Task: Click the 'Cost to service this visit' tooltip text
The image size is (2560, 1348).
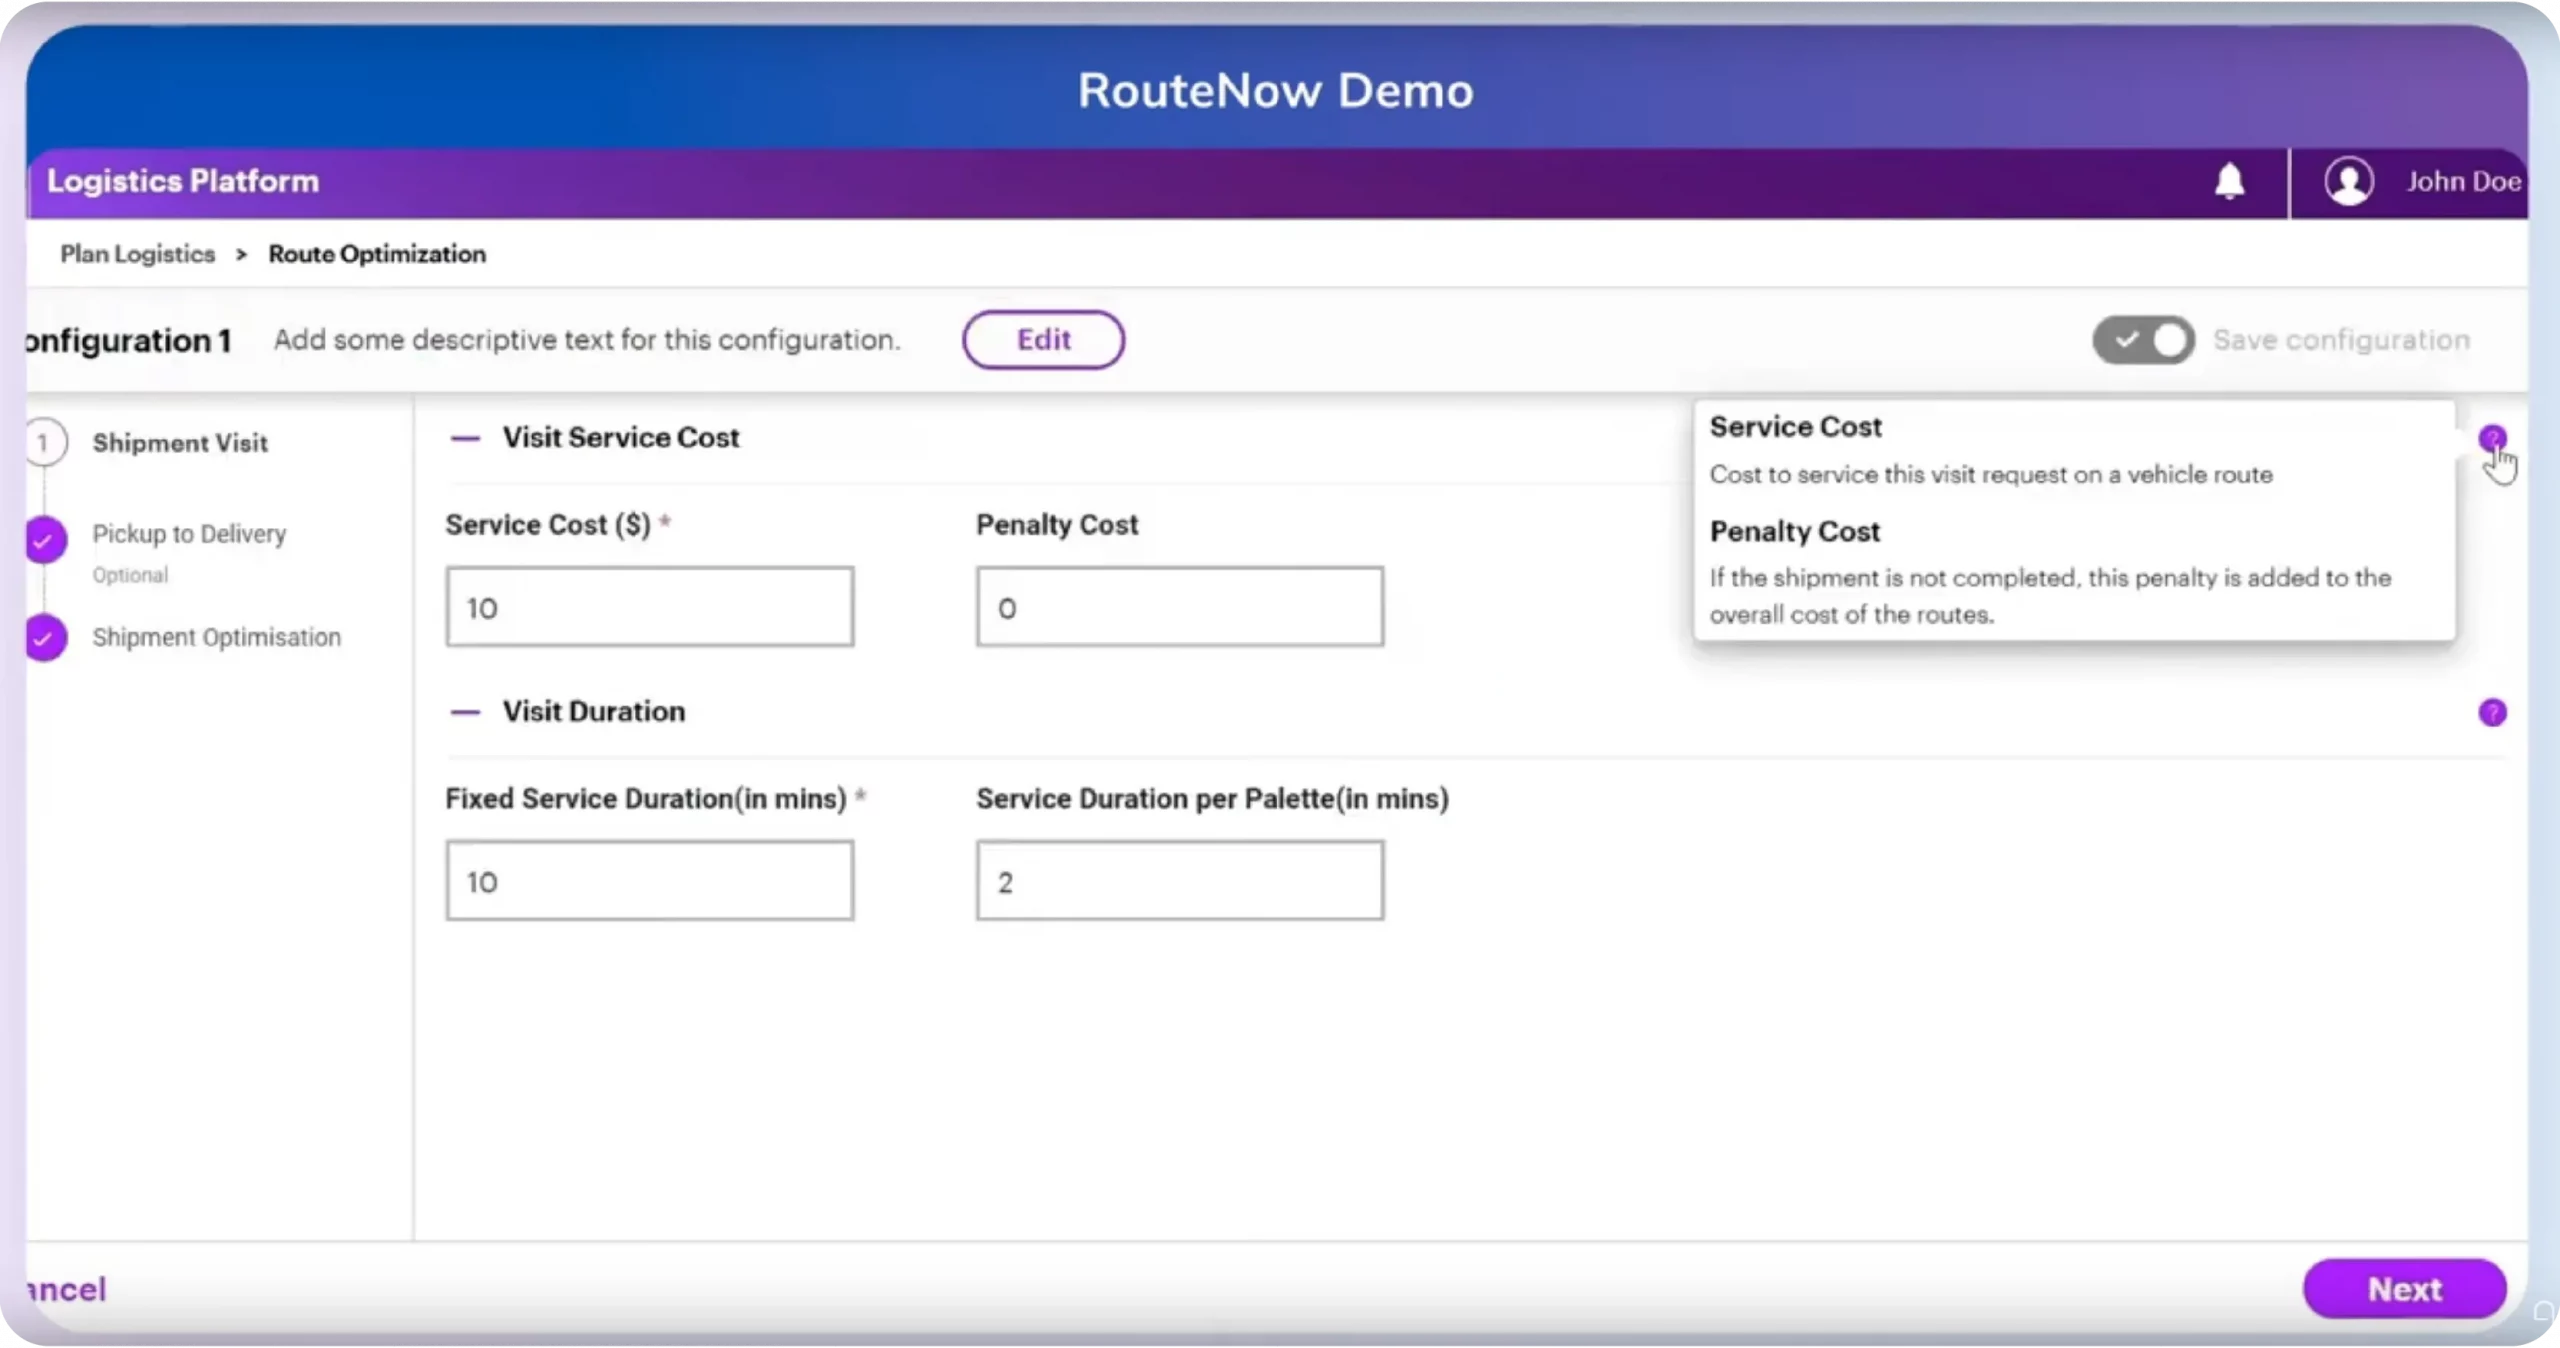Action: tap(1991, 475)
